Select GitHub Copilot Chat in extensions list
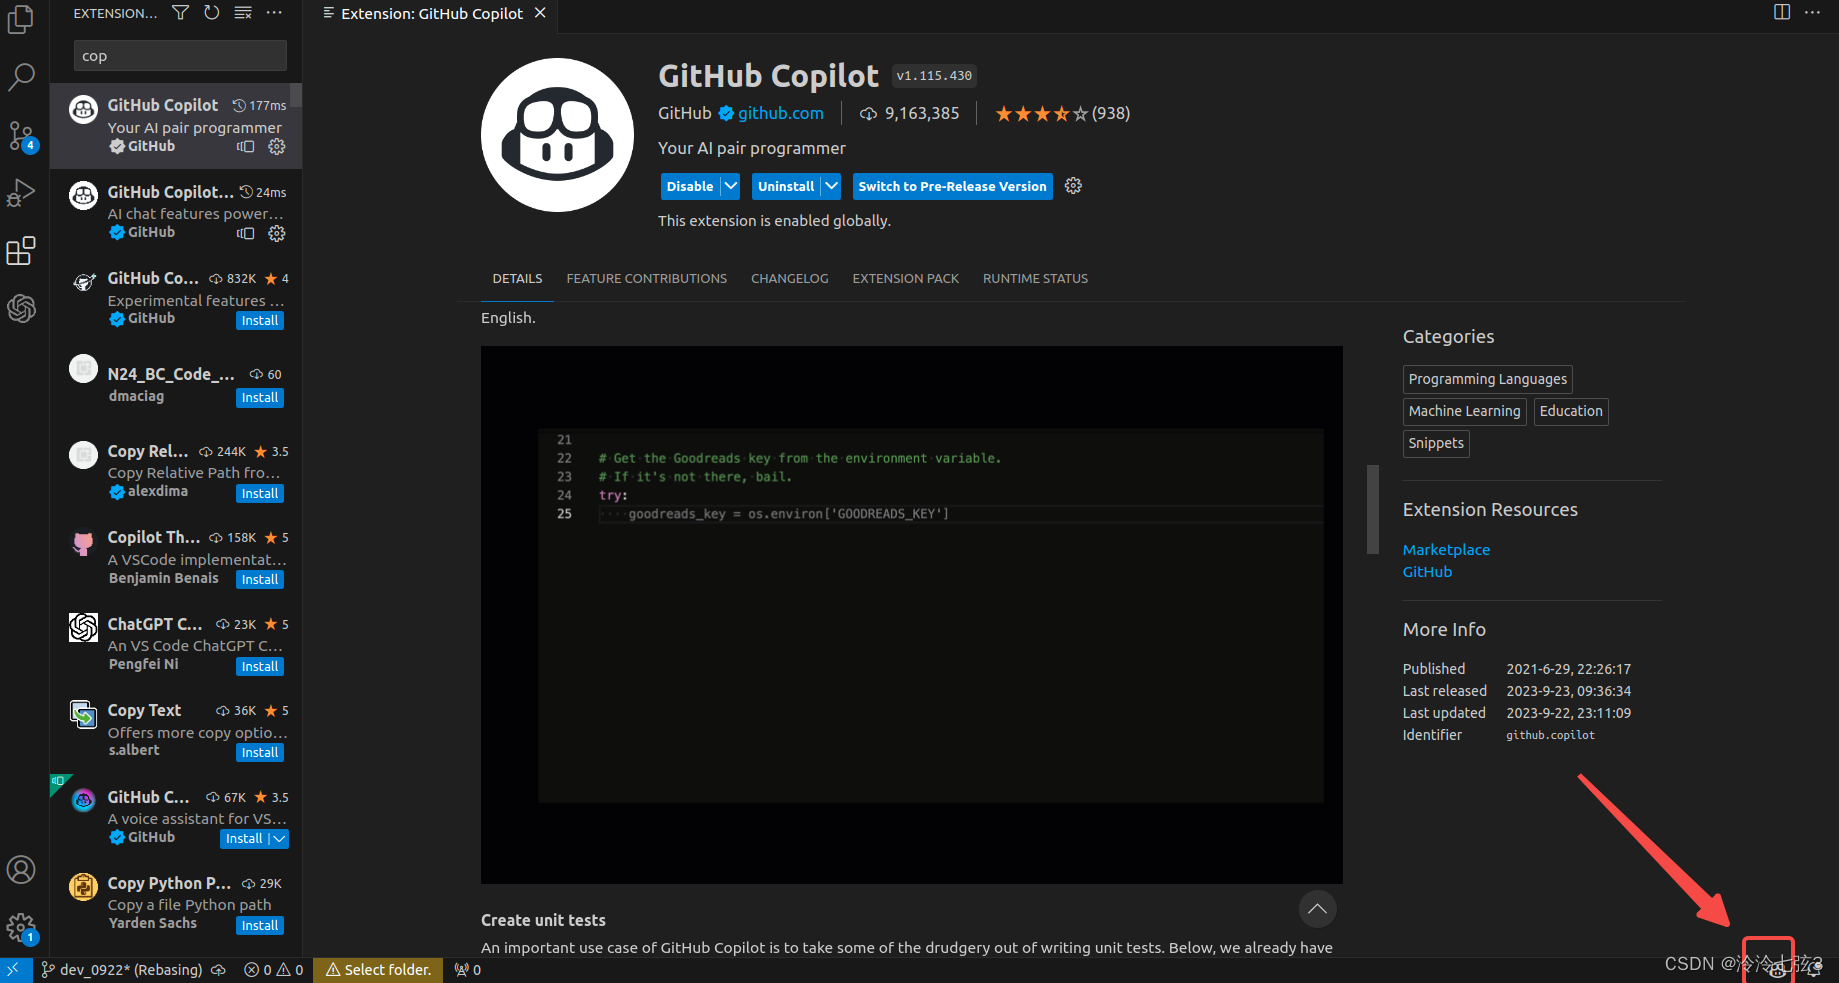 (176, 212)
